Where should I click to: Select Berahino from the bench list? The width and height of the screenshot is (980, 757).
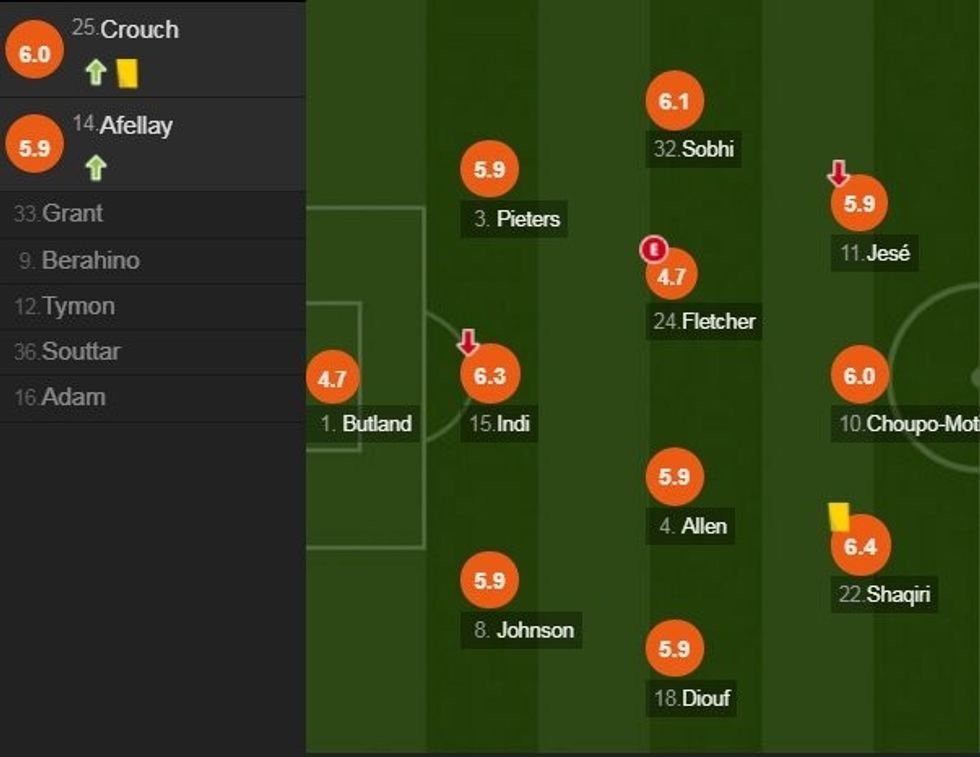[x=90, y=260]
